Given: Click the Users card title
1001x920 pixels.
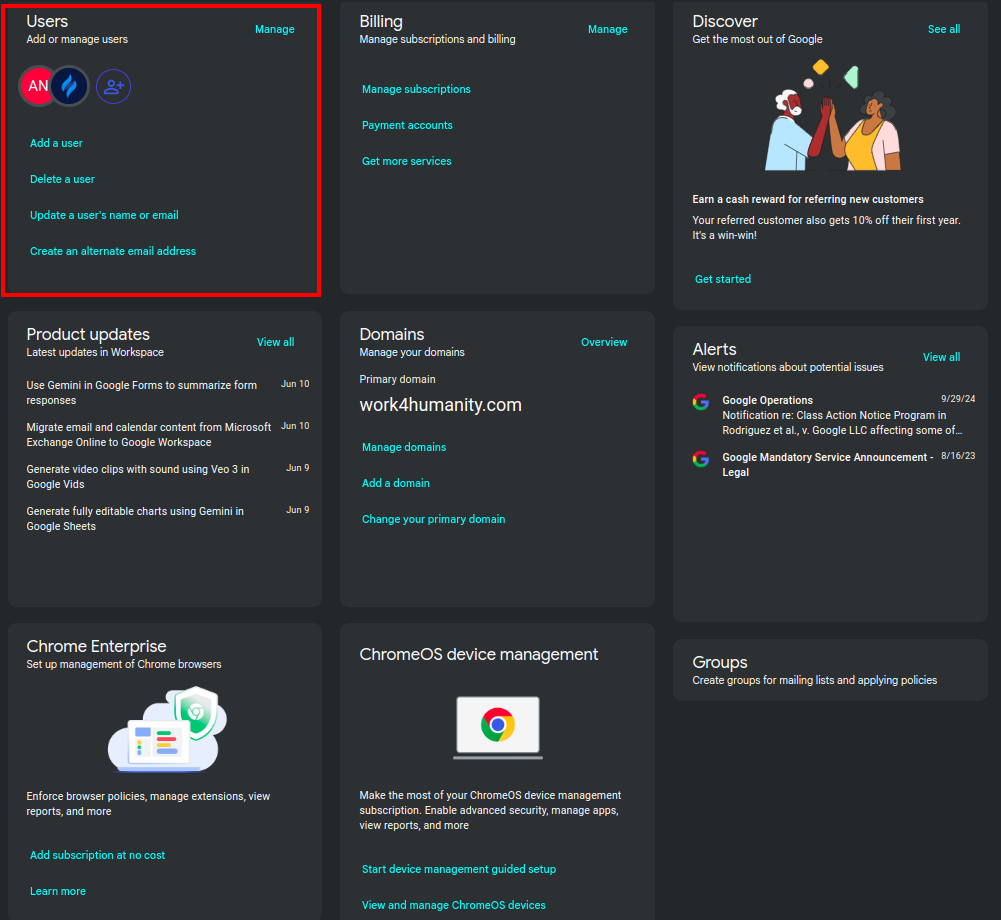Looking at the screenshot, I should pos(47,21).
